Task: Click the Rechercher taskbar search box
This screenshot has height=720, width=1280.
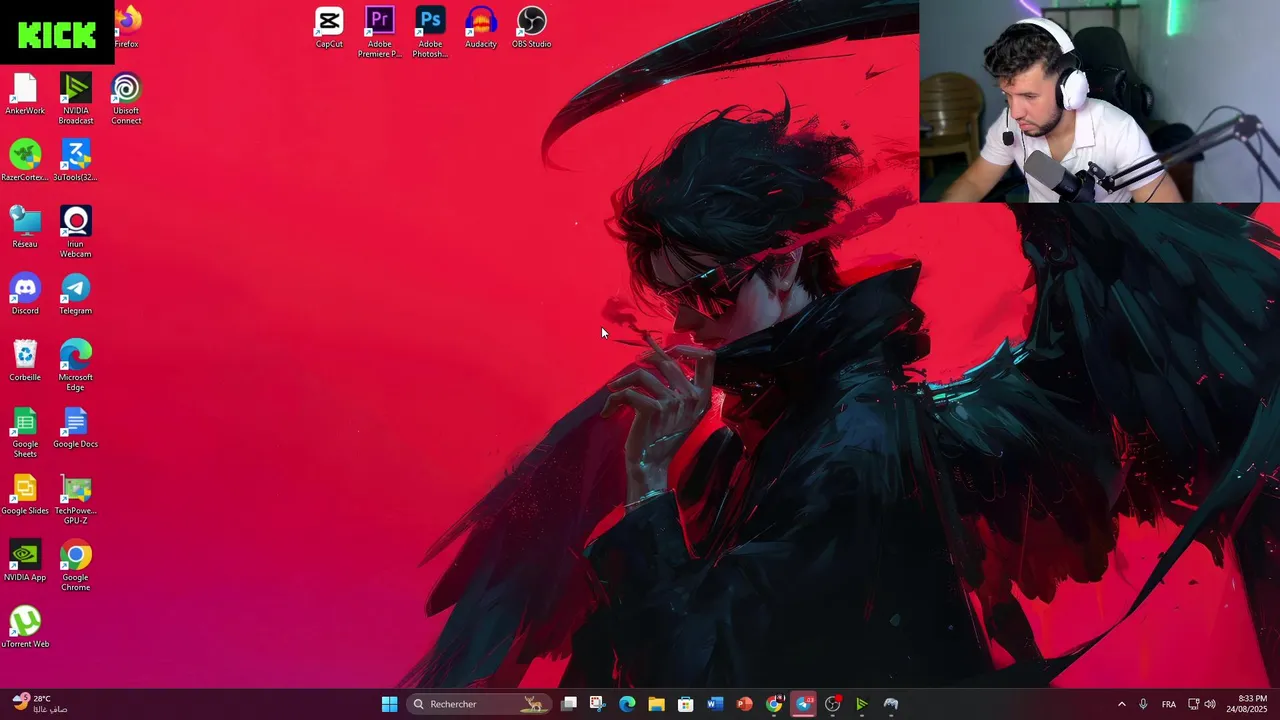Action: click(481, 704)
